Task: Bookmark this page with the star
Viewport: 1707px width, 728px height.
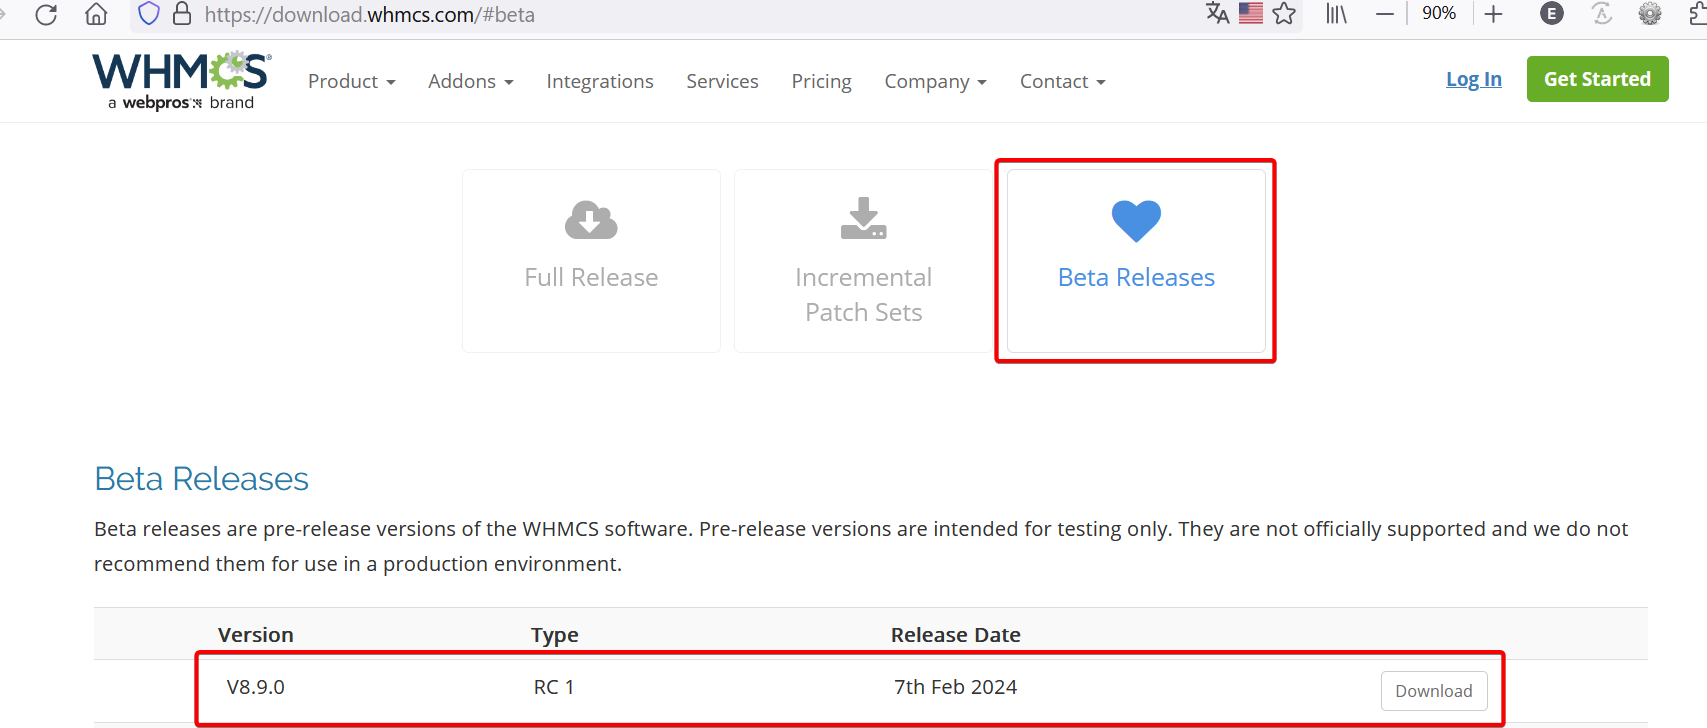Action: 1284,14
